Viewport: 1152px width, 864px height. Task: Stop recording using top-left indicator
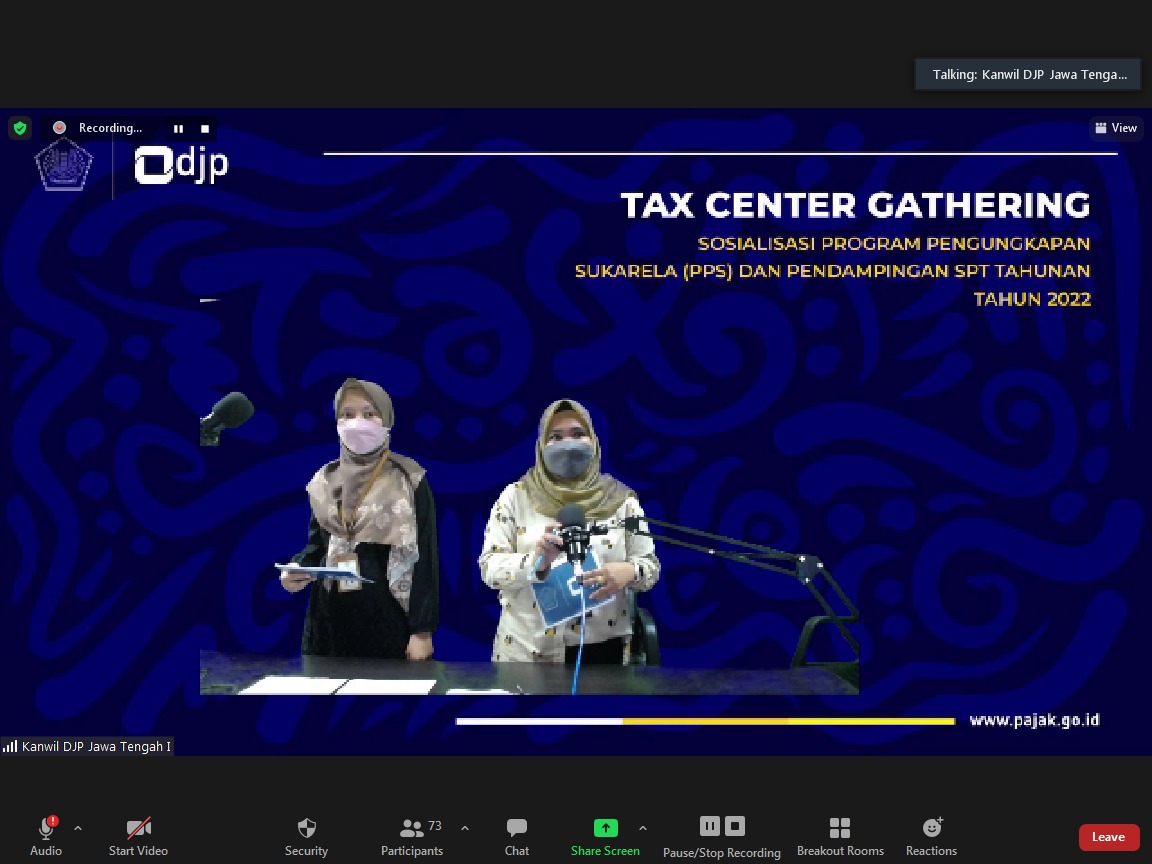point(205,128)
